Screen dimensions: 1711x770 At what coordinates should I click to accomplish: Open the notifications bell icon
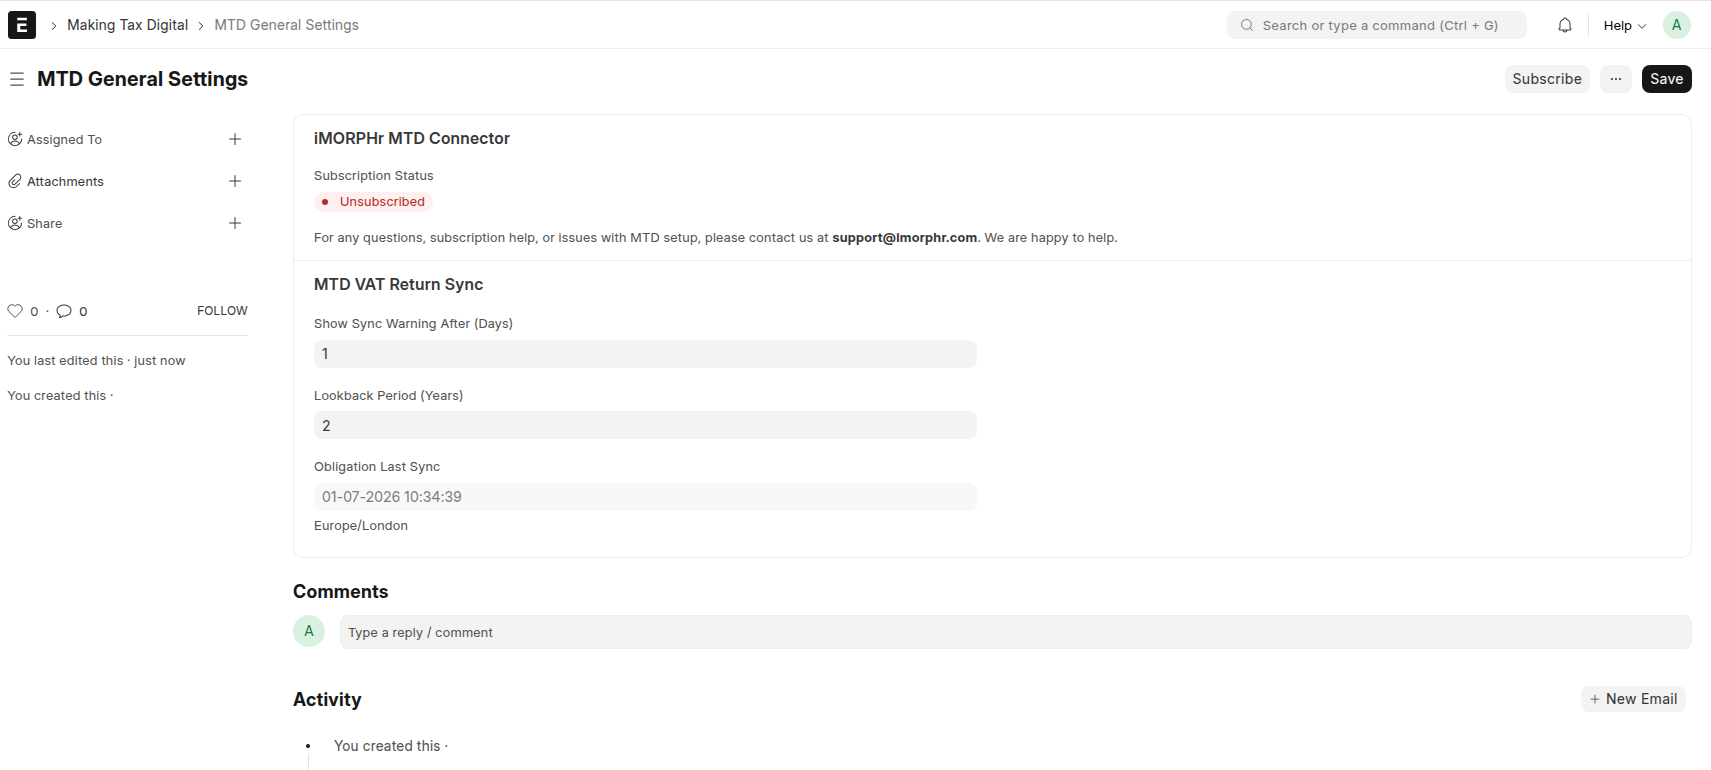[1565, 25]
